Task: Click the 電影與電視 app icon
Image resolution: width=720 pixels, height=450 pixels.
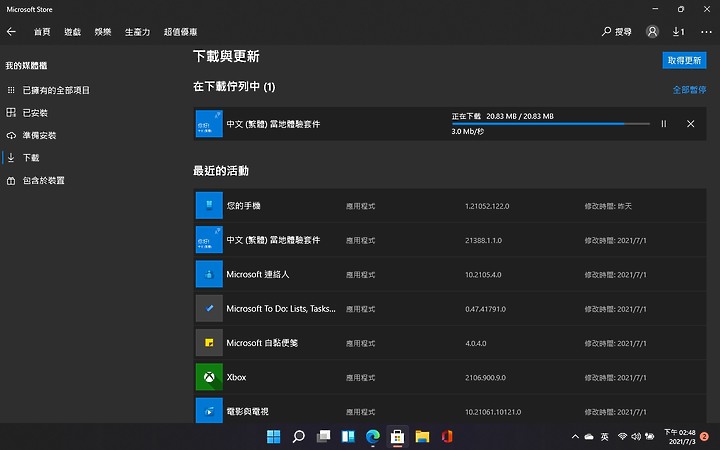Action: (209, 411)
